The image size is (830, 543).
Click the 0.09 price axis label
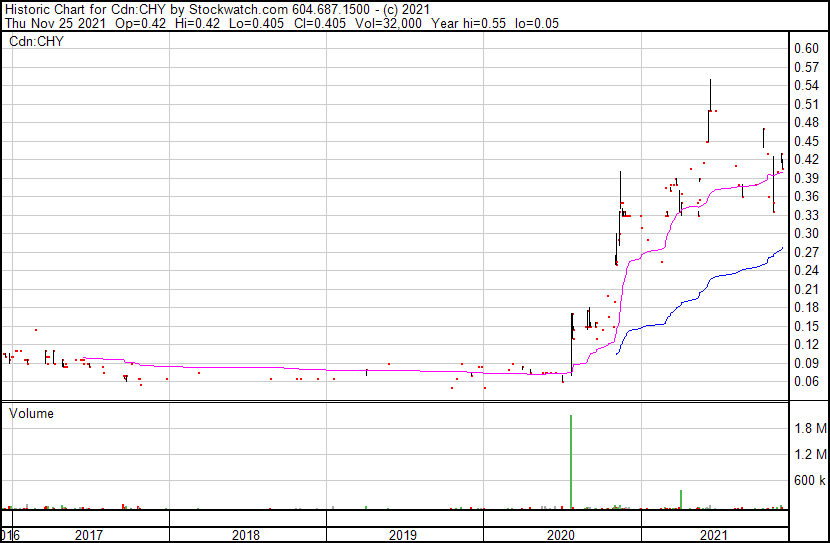point(806,363)
